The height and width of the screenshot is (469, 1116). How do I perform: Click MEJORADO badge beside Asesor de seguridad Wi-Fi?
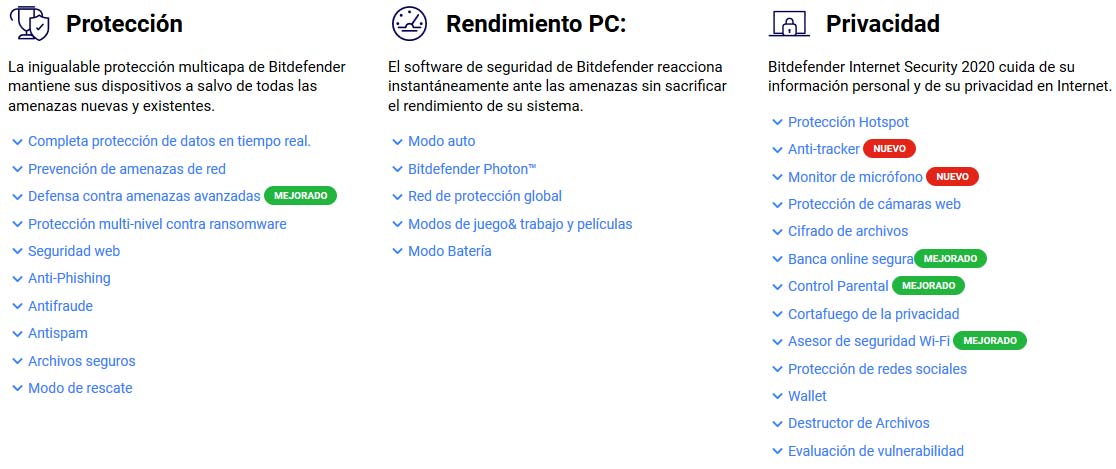[989, 341]
